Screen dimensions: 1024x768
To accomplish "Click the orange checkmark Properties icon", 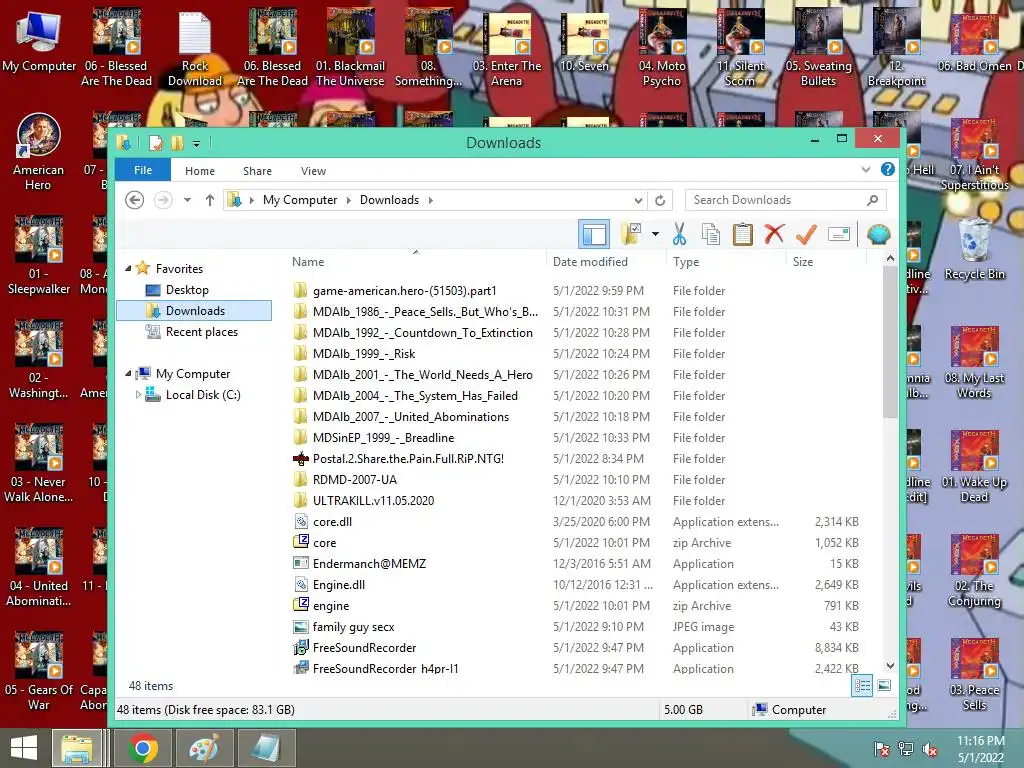I will 807,234.
